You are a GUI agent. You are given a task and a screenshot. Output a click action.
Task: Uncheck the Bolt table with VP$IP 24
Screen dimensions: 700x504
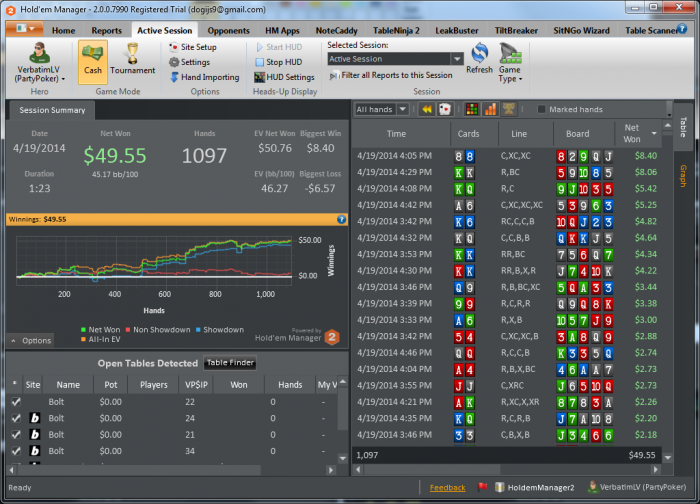point(16,418)
